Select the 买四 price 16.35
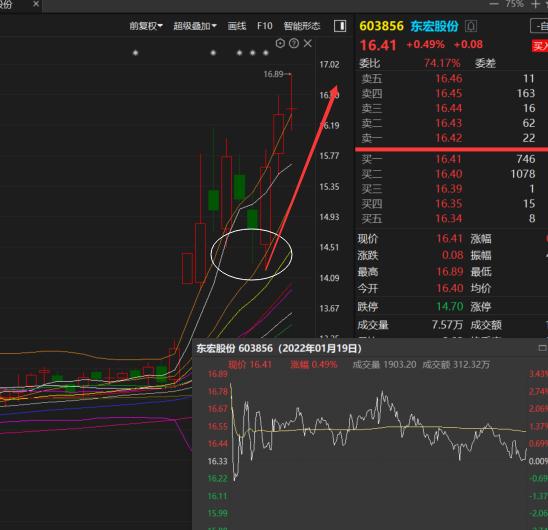Screen dimensions: 548x530 point(448,203)
